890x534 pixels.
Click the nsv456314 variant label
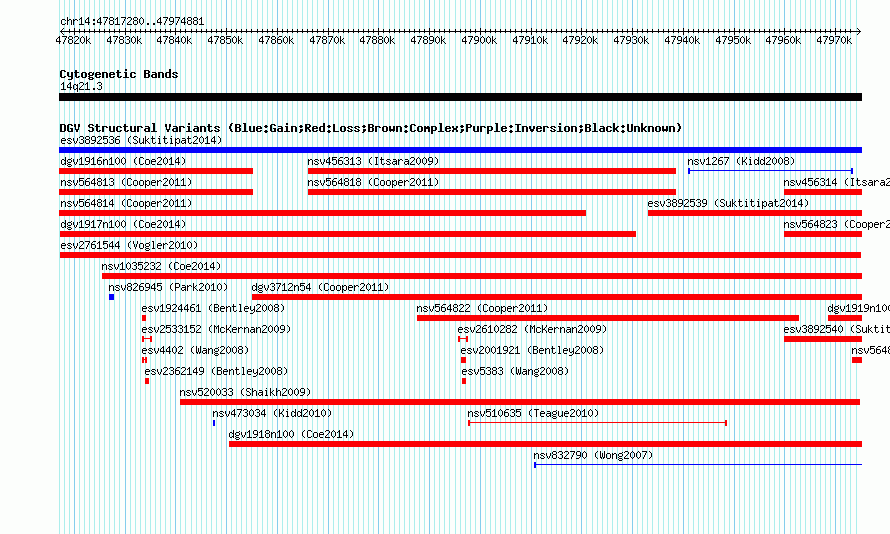pyautogui.click(x=837, y=182)
